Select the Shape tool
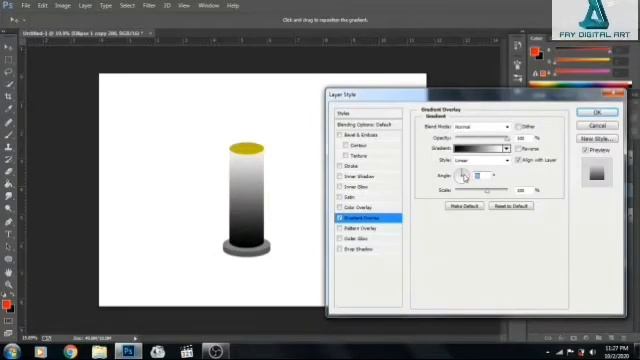The height and width of the screenshot is (360, 640). coord(8,259)
